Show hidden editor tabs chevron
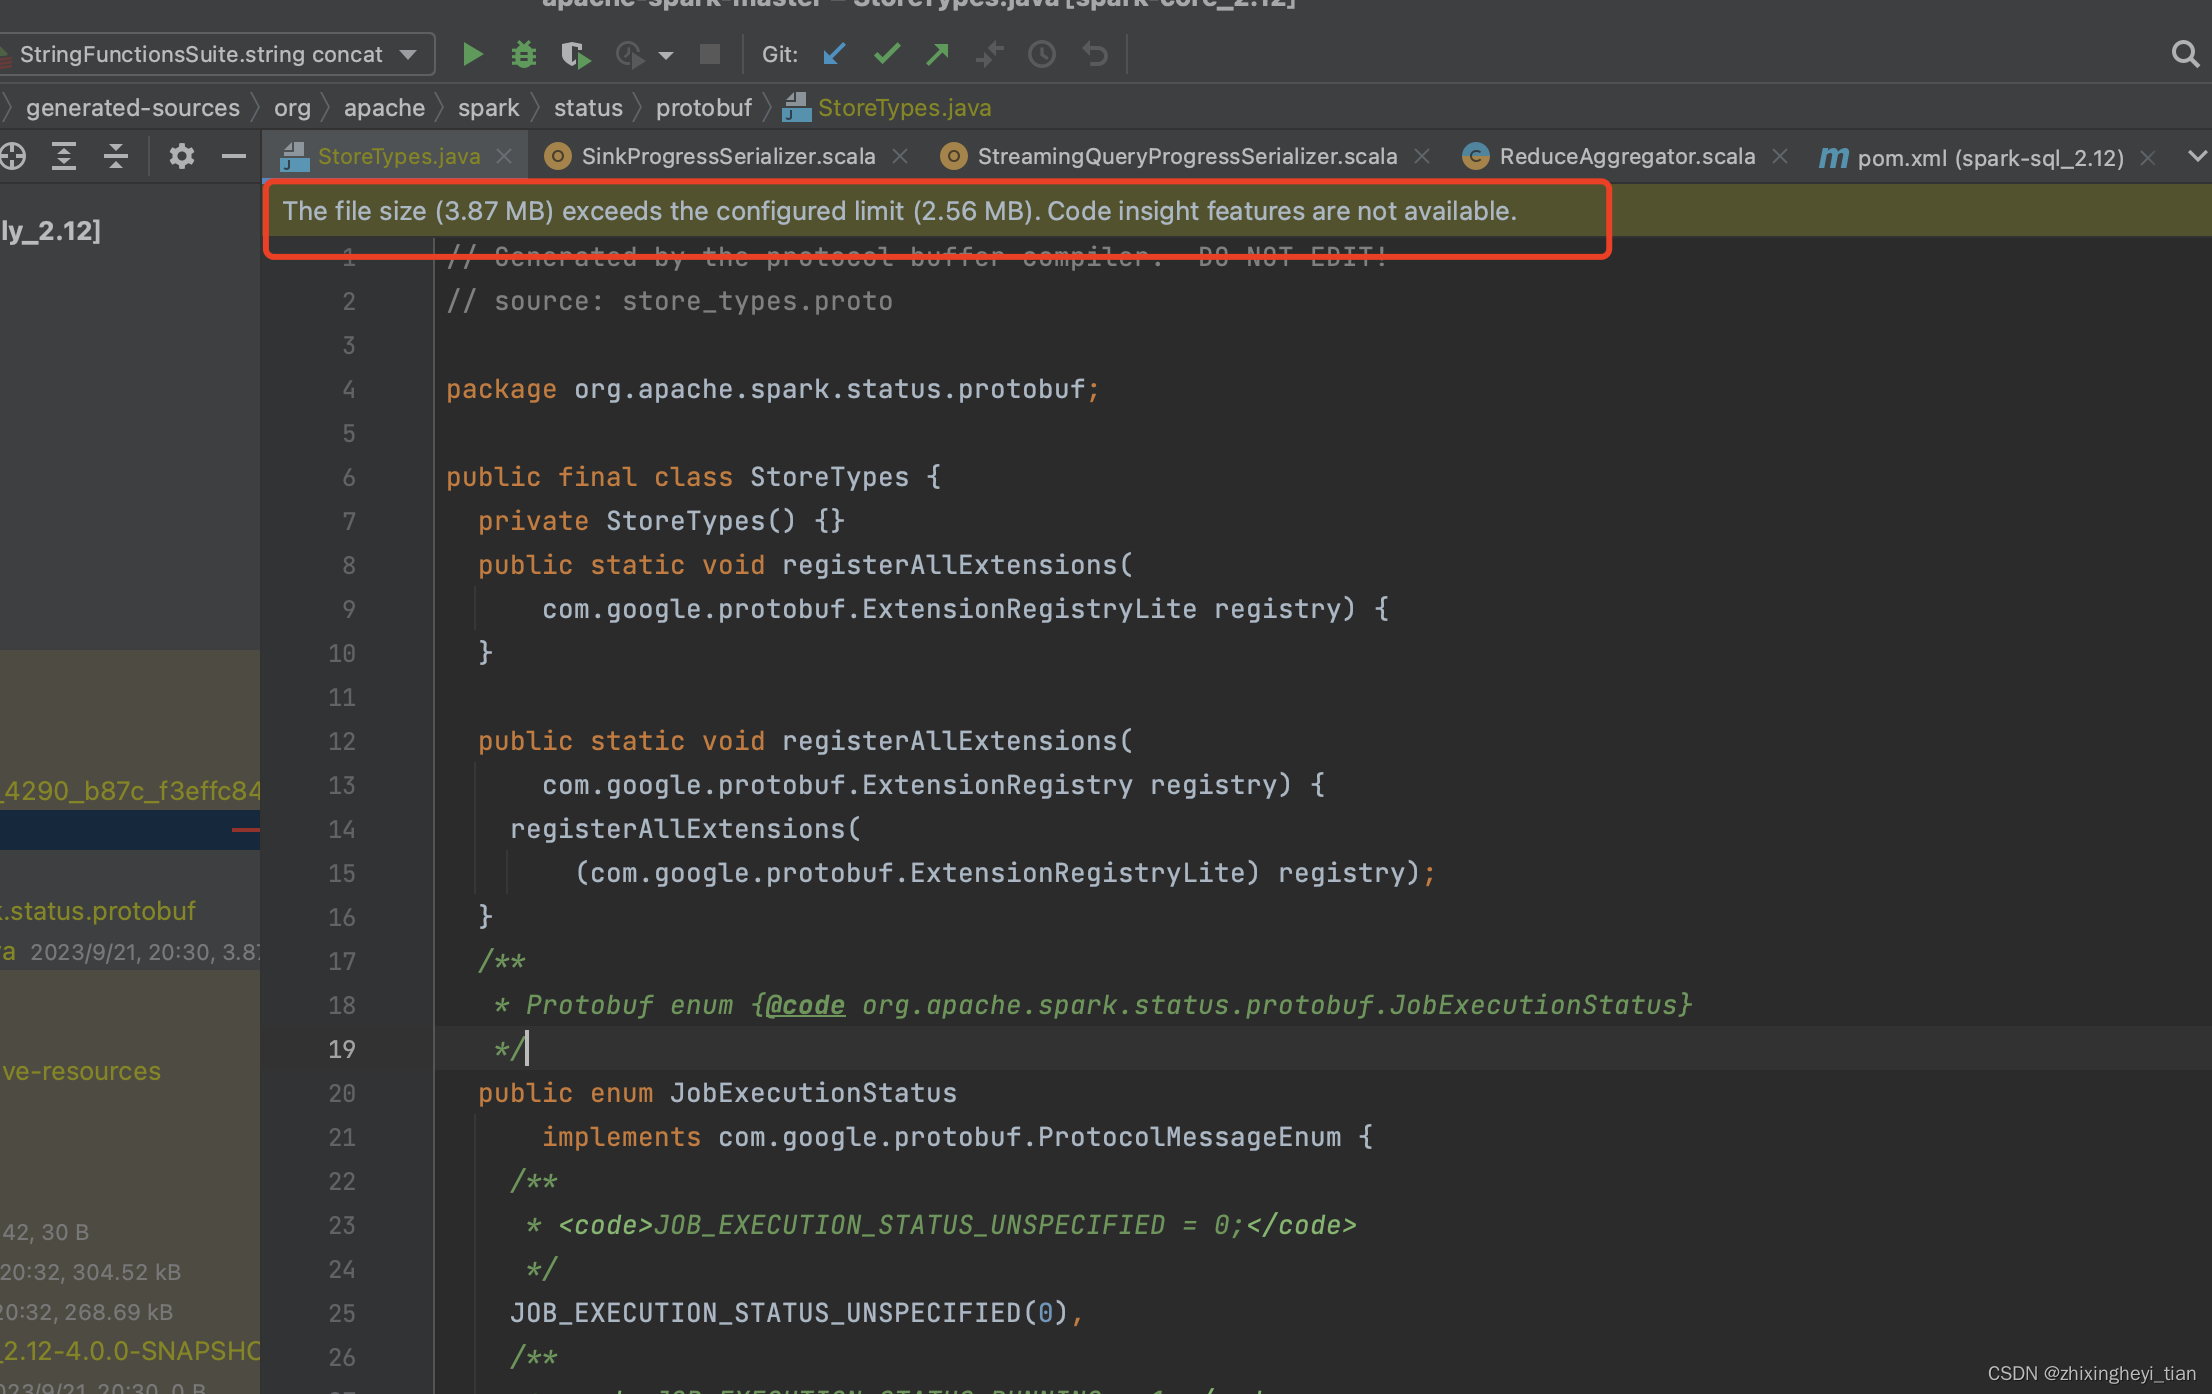This screenshot has height=1394, width=2212. tap(2197, 156)
